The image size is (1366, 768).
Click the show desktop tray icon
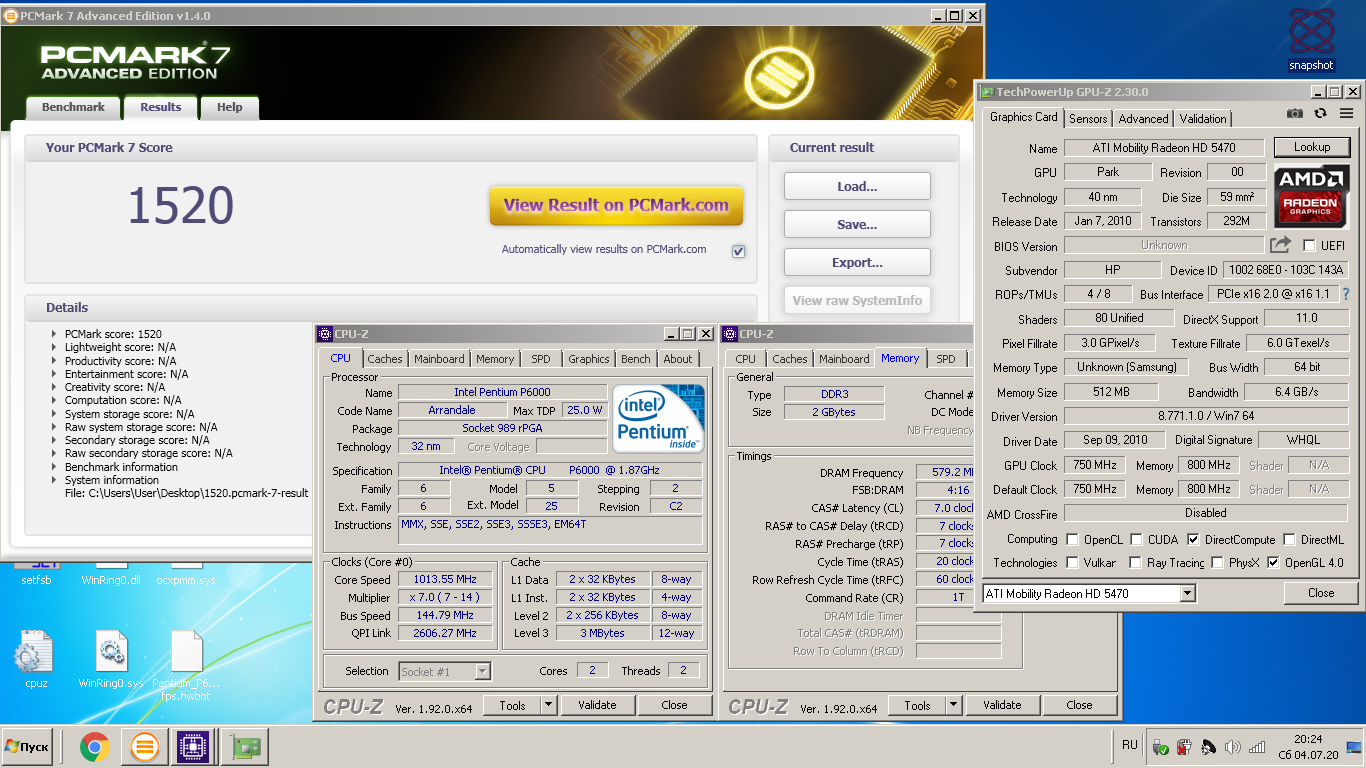1355,747
